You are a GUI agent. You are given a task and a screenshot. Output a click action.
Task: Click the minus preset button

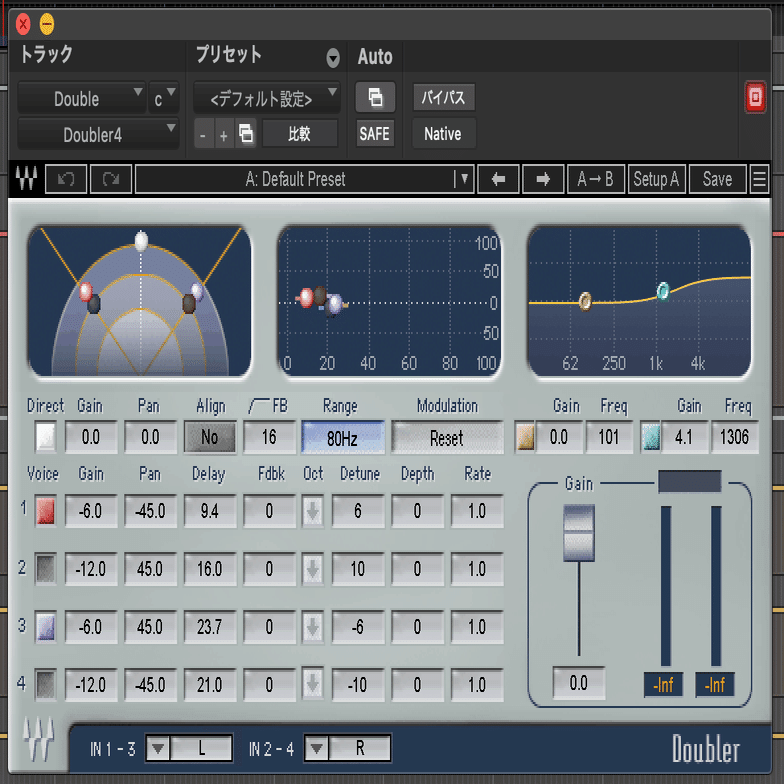(203, 134)
